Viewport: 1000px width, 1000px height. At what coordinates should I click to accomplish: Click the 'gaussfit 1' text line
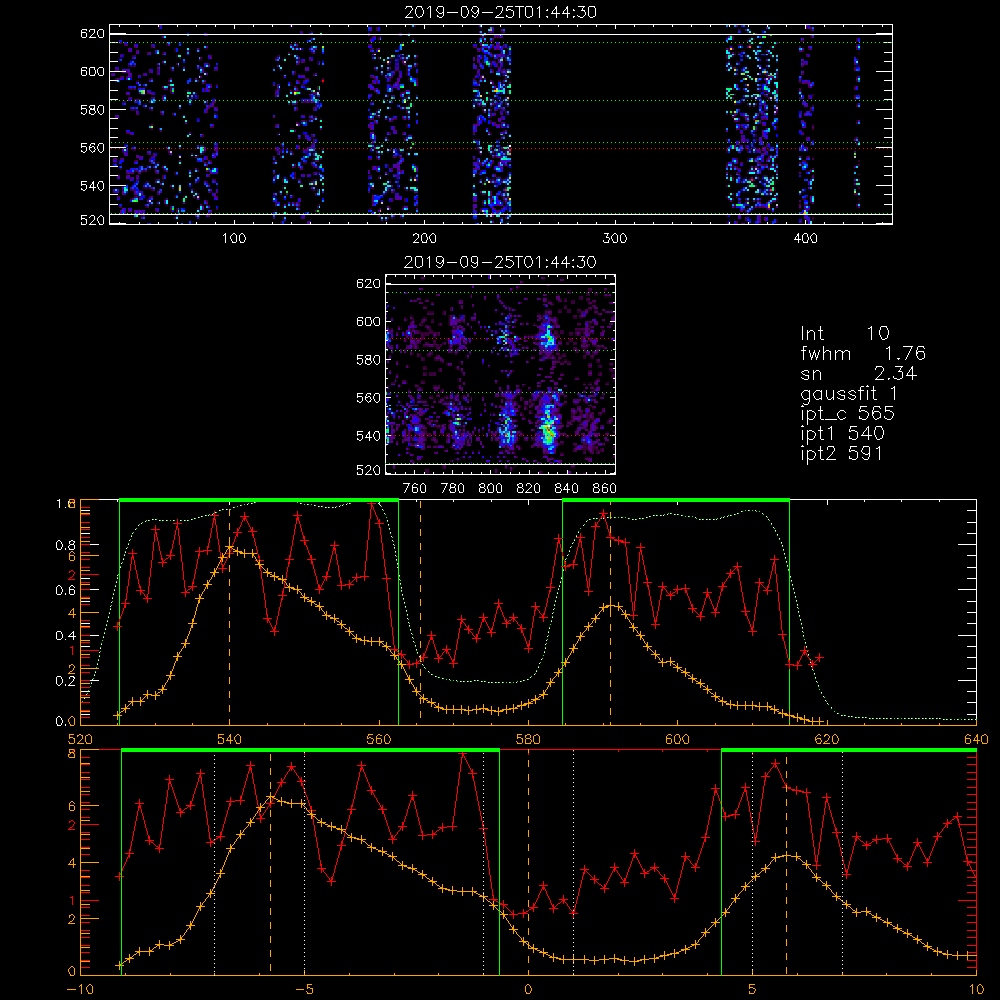click(849, 393)
